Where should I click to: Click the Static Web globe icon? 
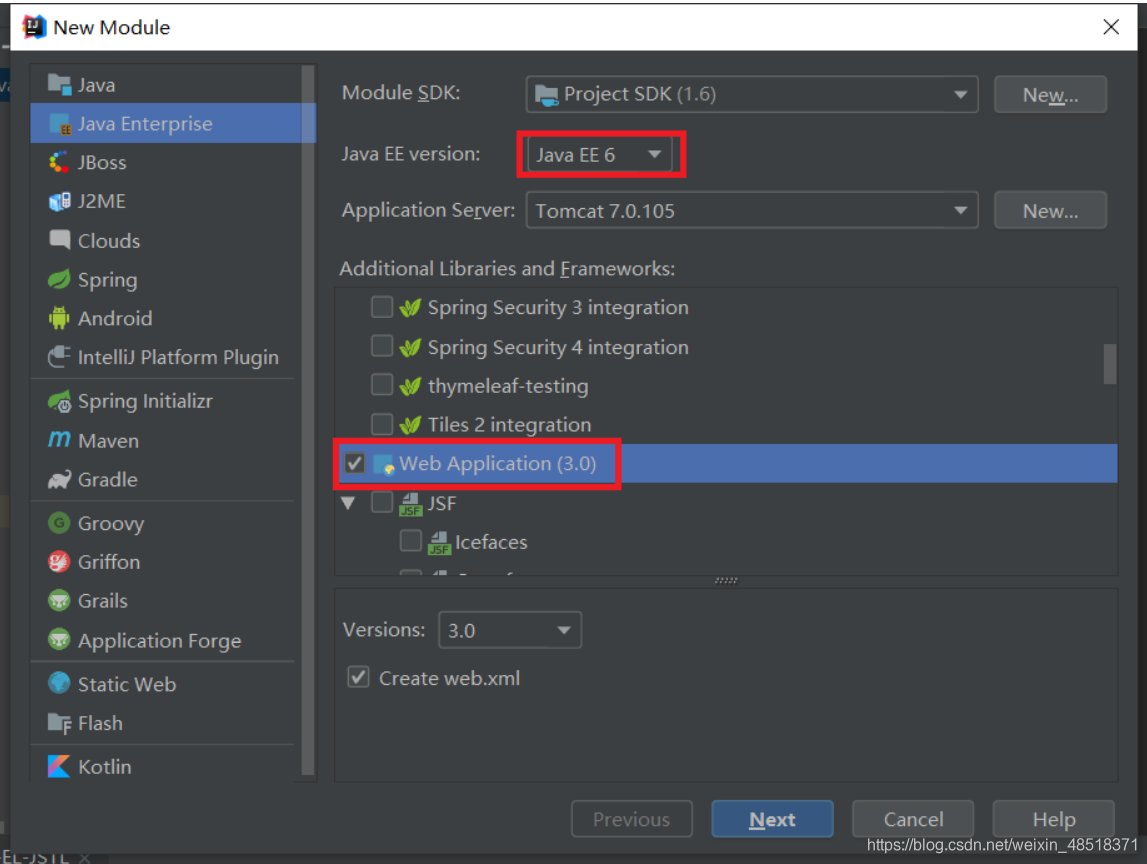(59, 683)
